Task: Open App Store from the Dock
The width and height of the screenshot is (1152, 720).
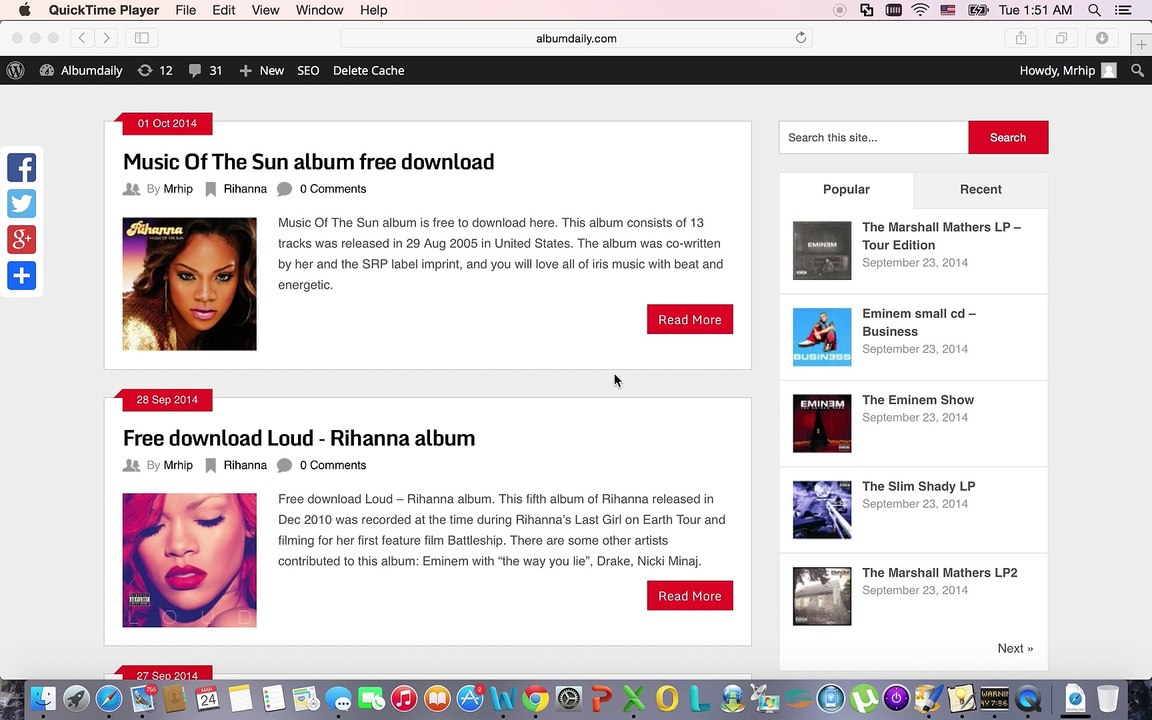Action: click(x=469, y=699)
